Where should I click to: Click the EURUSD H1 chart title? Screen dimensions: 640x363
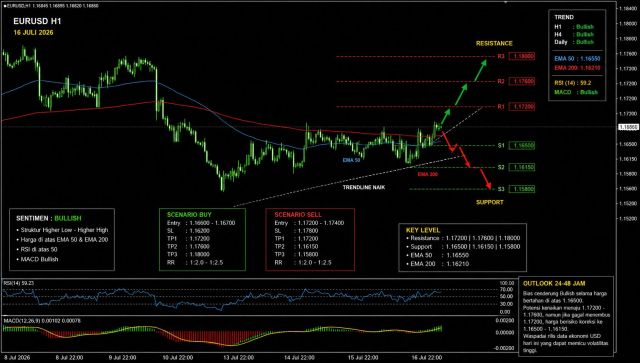pyautogui.click(x=37, y=21)
